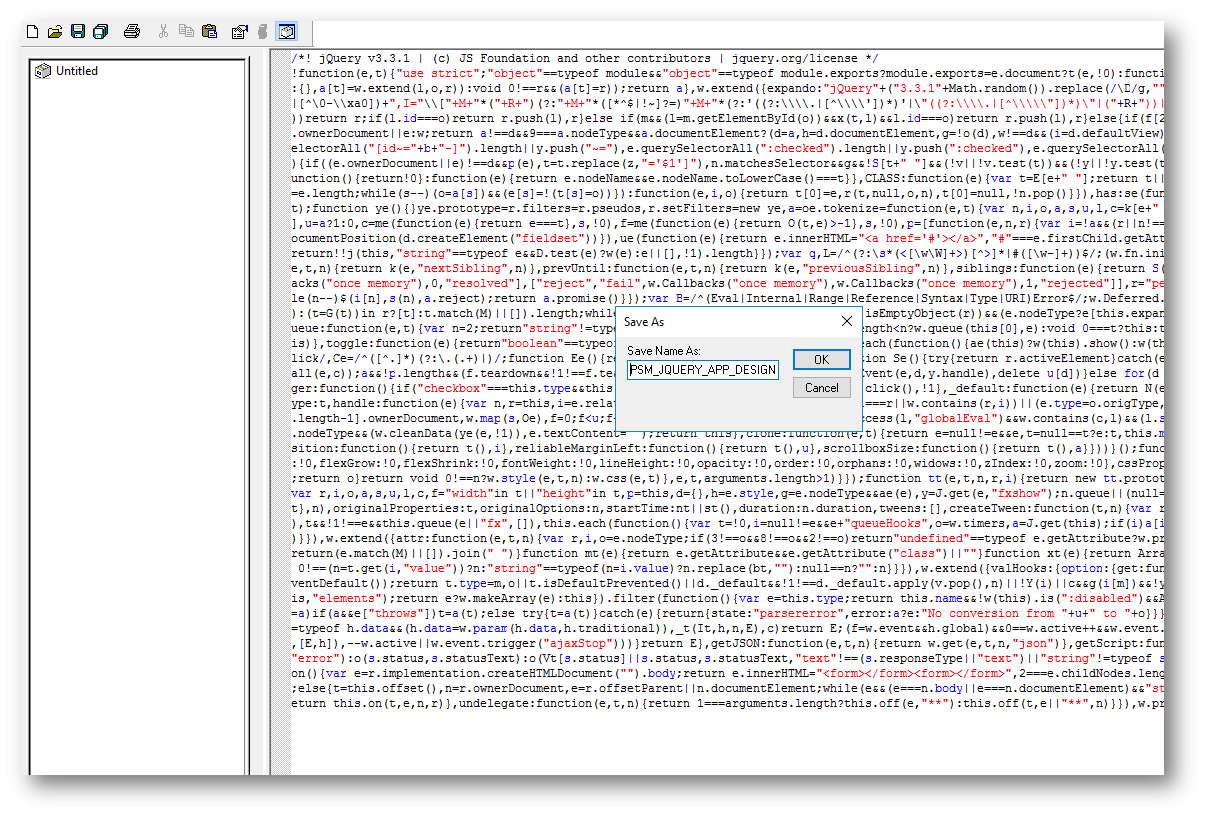
Task: Open a file using the folder icon
Action: coord(55,32)
